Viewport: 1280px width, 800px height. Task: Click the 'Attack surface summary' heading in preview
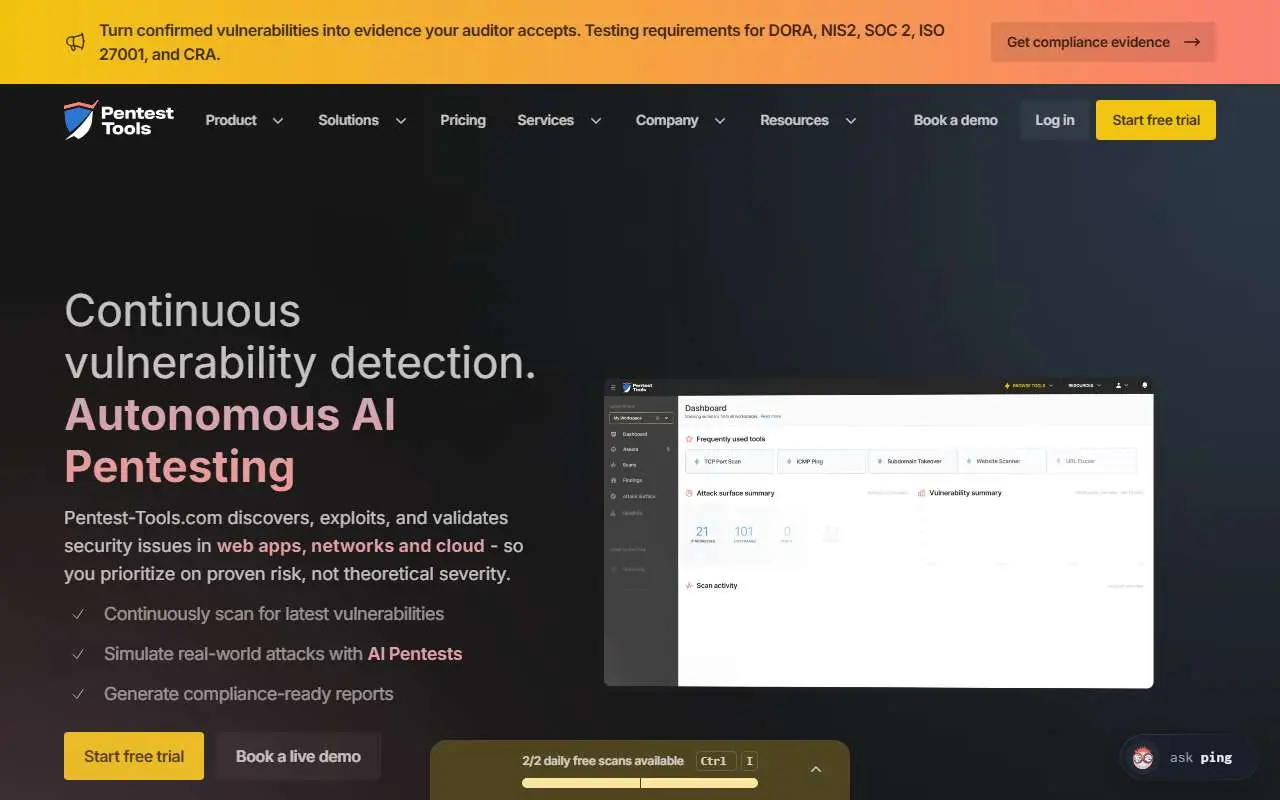pyautogui.click(x=735, y=493)
